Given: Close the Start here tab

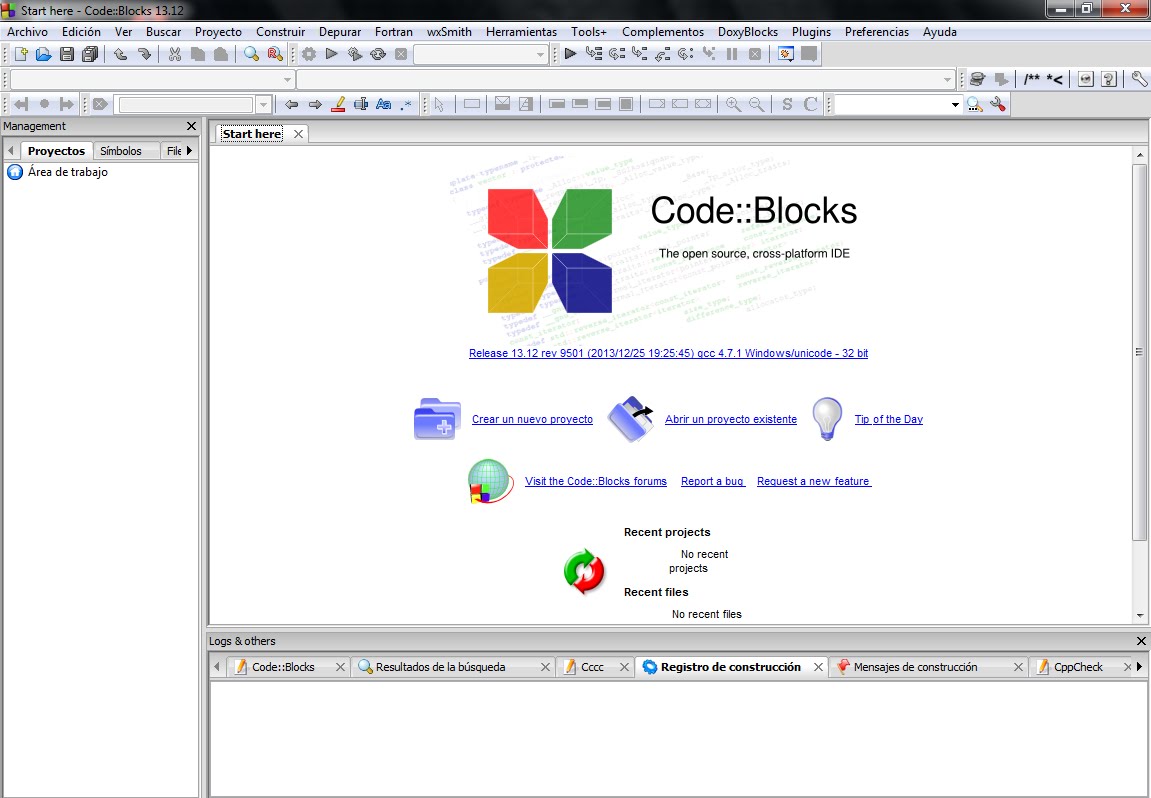Looking at the screenshot, I should coord(298,134).
